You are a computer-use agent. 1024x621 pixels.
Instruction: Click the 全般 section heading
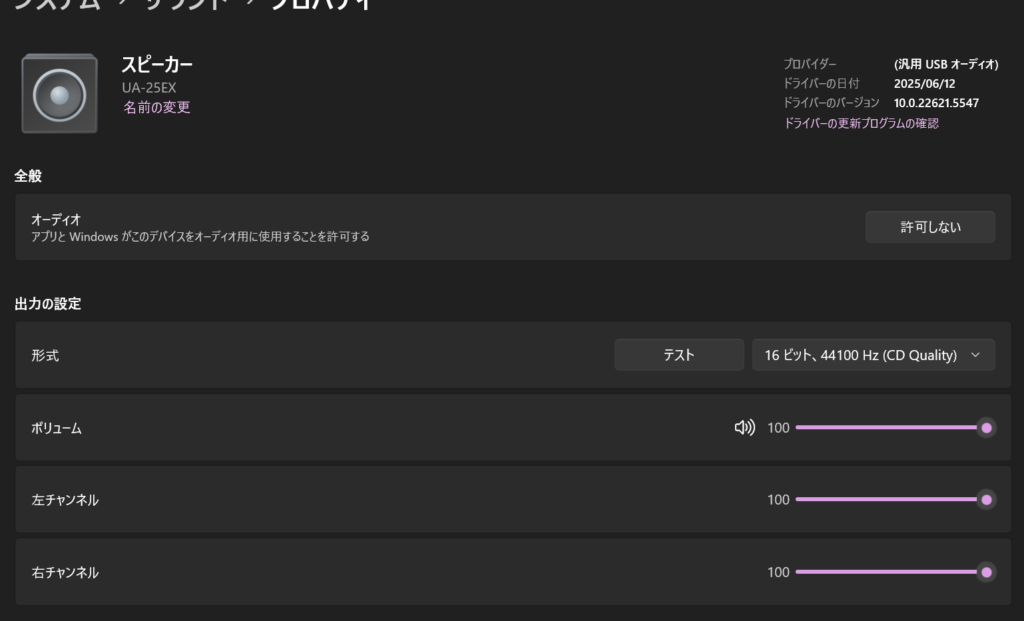point(28,176)
